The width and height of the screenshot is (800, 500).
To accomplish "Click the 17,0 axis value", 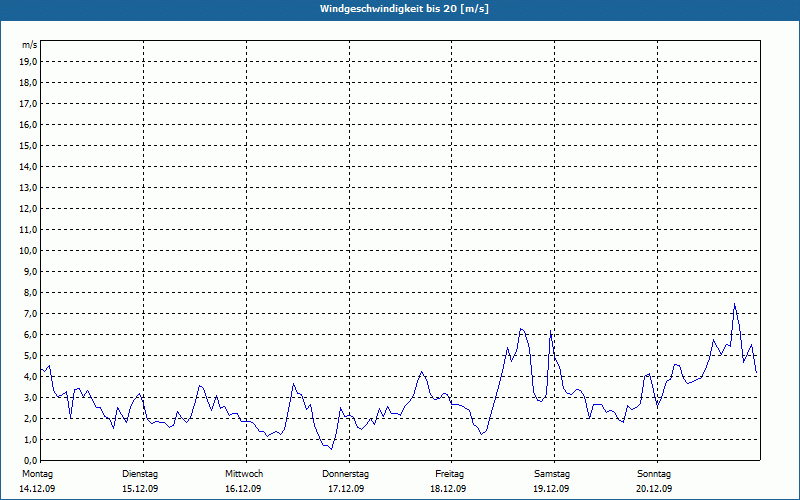I will [x=28, y=104].
